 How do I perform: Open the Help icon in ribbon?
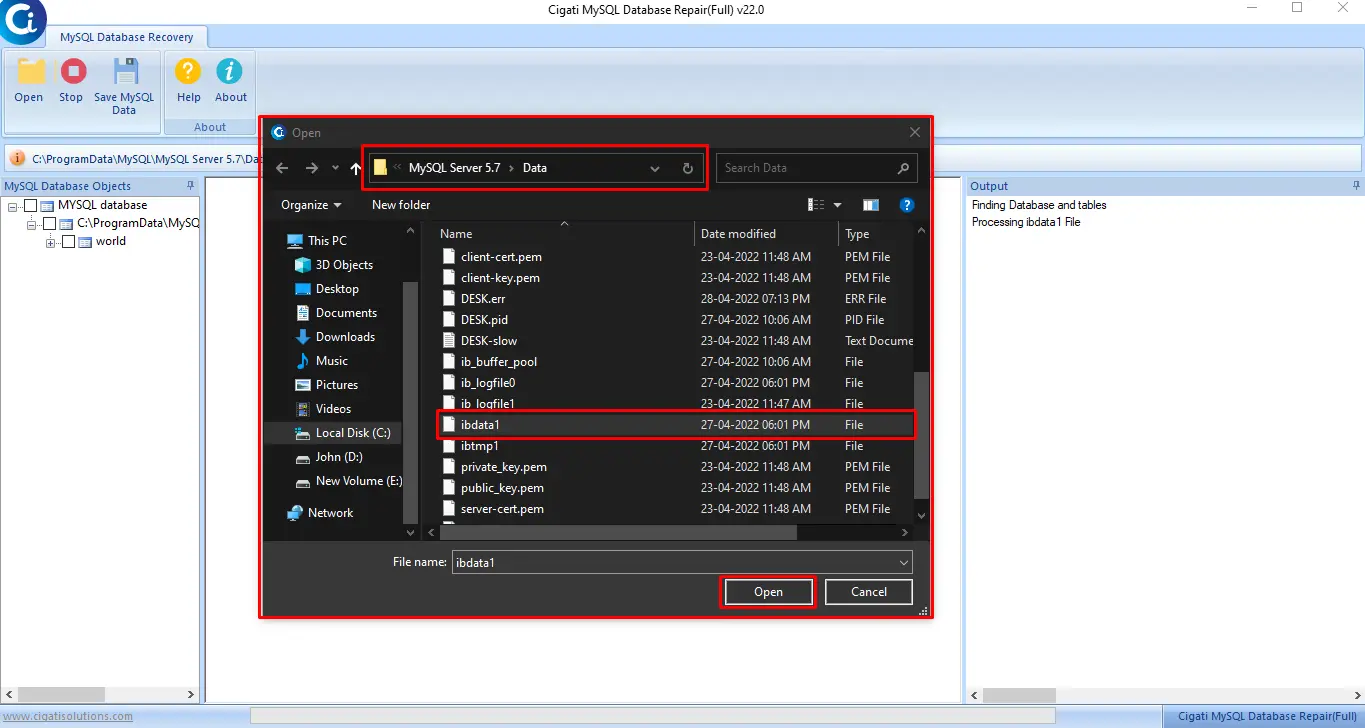[188, 72]
